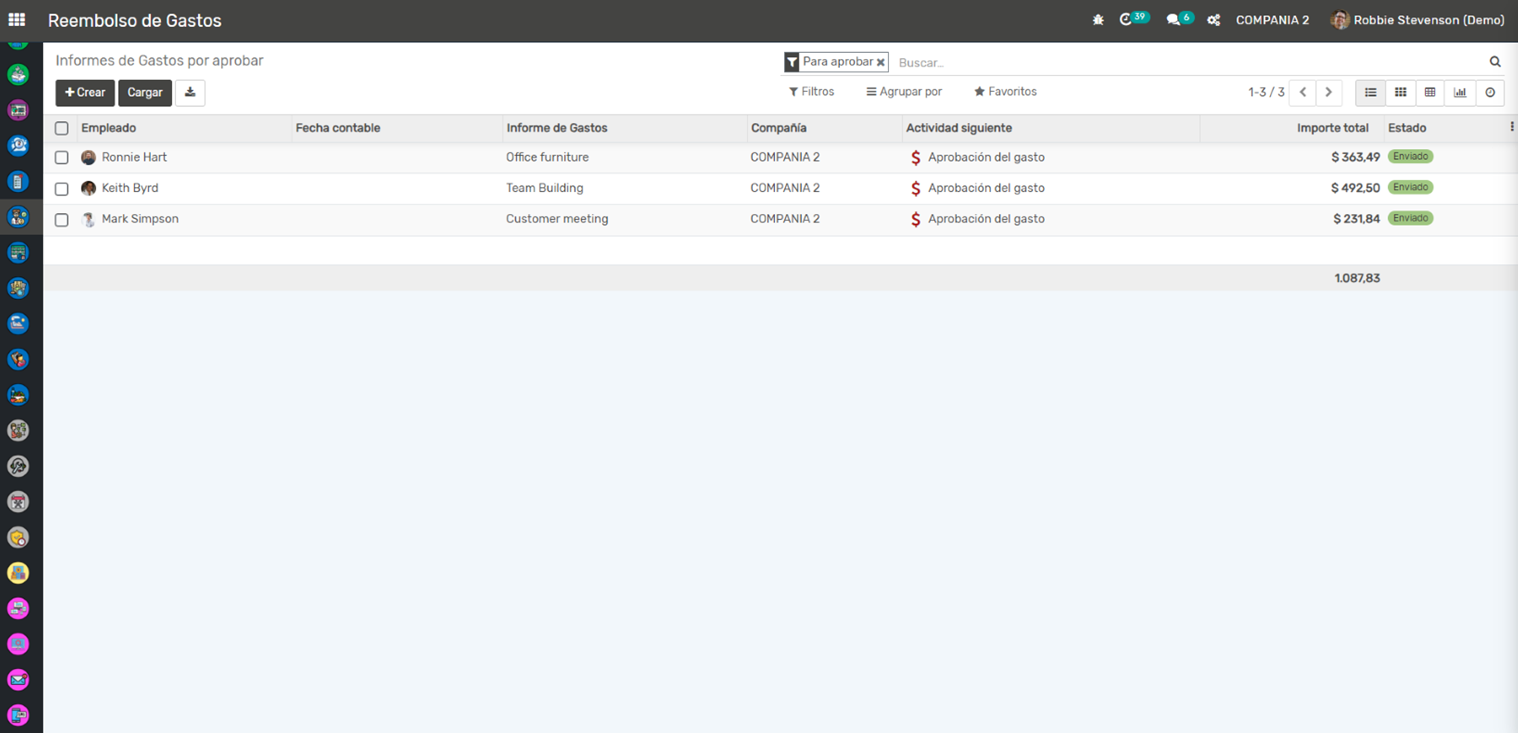The width and height of the screenshot is (1518, 733).
Task: Click the download export icon button
Action: [190, 92]
